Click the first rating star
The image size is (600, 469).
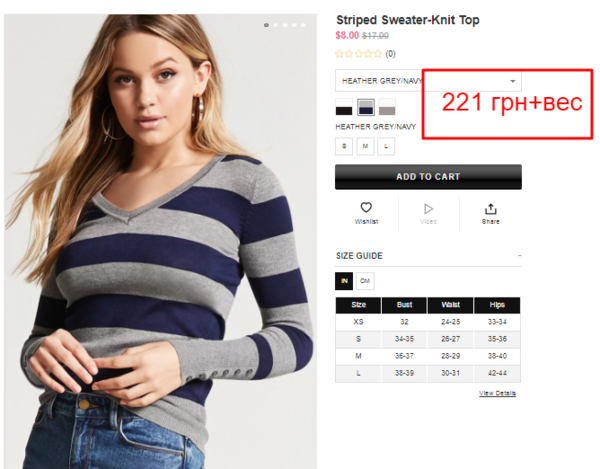[339, 54]
